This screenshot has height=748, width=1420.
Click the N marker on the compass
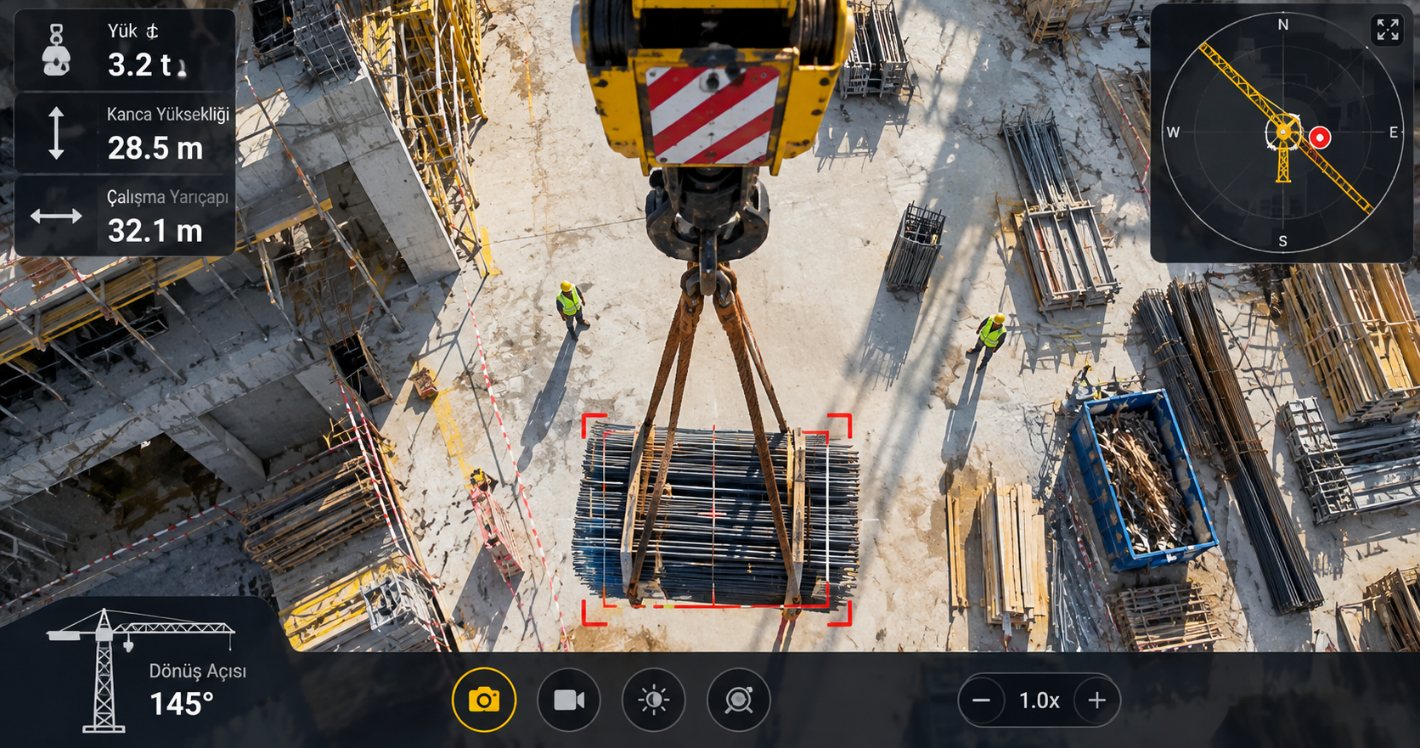click(x=1283, y=25)
